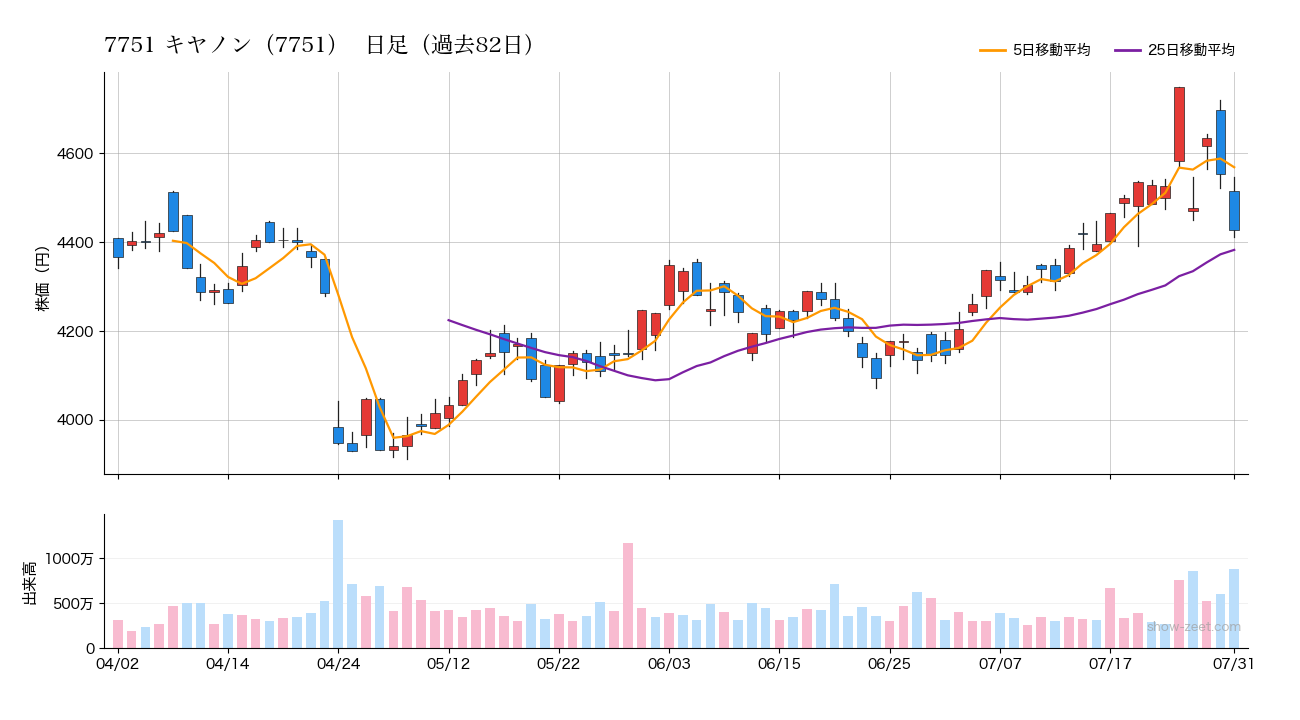Click the 06/15 date label

pos(779,663)
